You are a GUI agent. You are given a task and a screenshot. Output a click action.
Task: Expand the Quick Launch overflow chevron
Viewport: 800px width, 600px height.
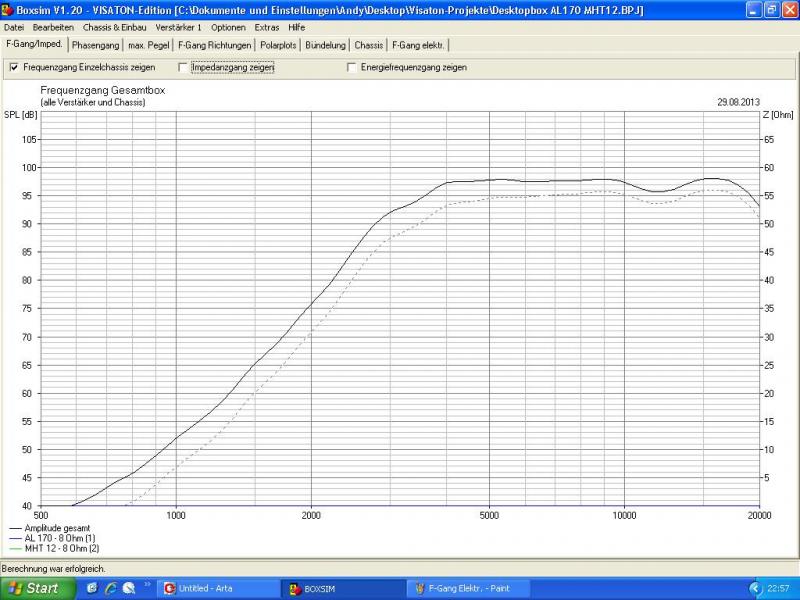pos(148,584)
